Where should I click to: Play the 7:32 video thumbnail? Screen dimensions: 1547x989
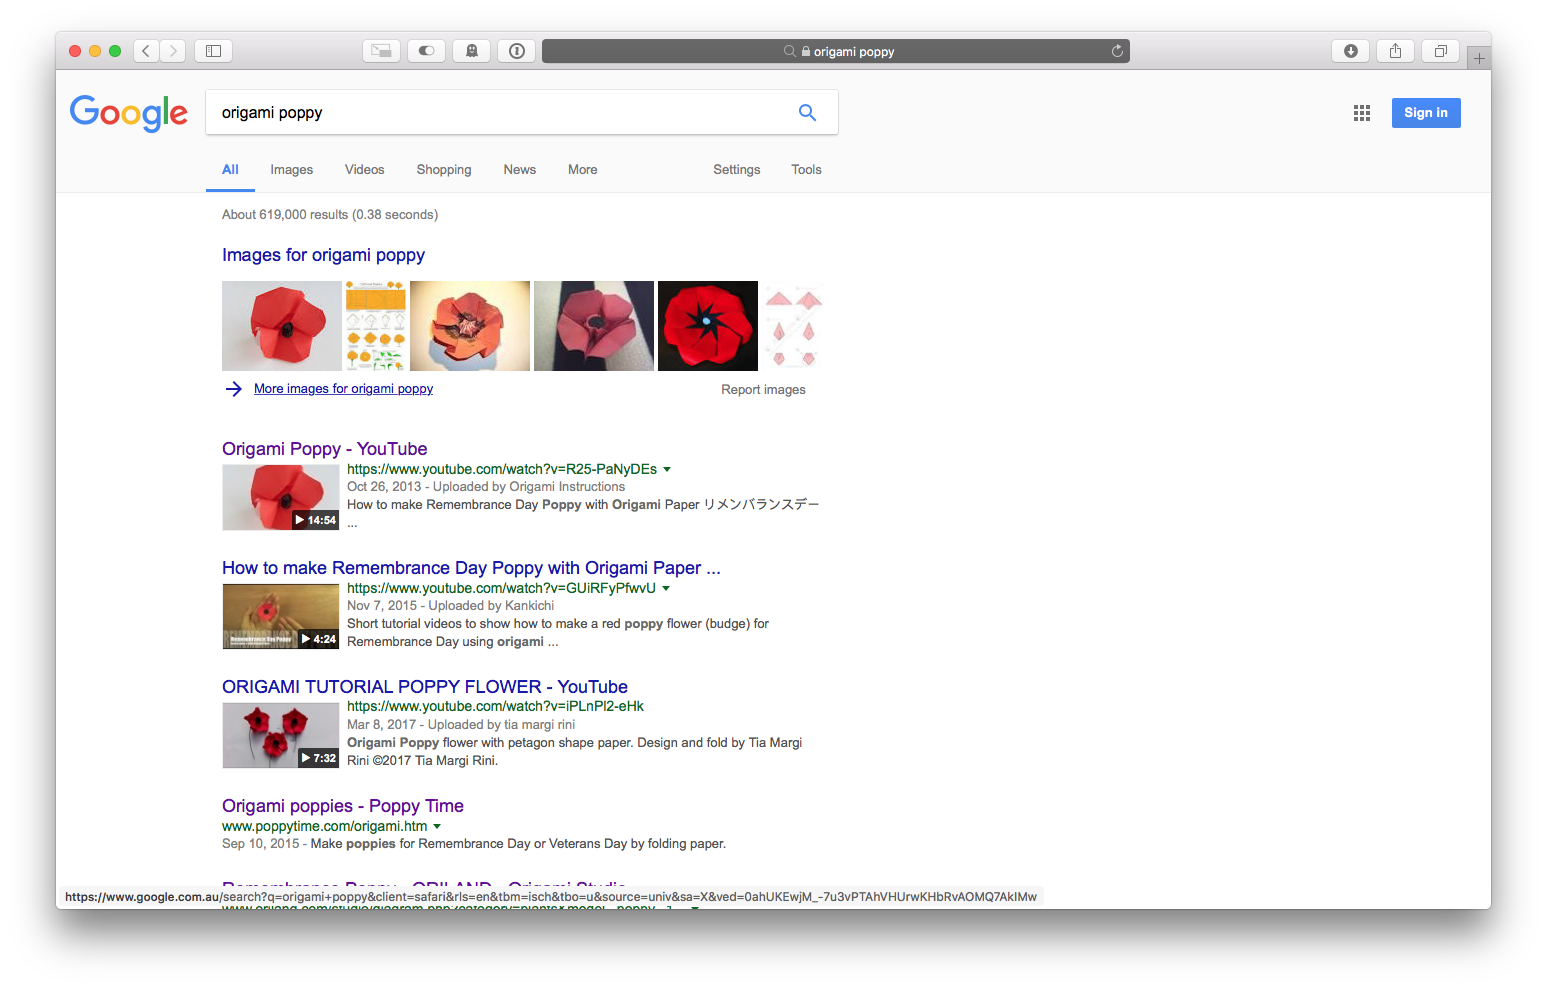[x=281, y=736]
